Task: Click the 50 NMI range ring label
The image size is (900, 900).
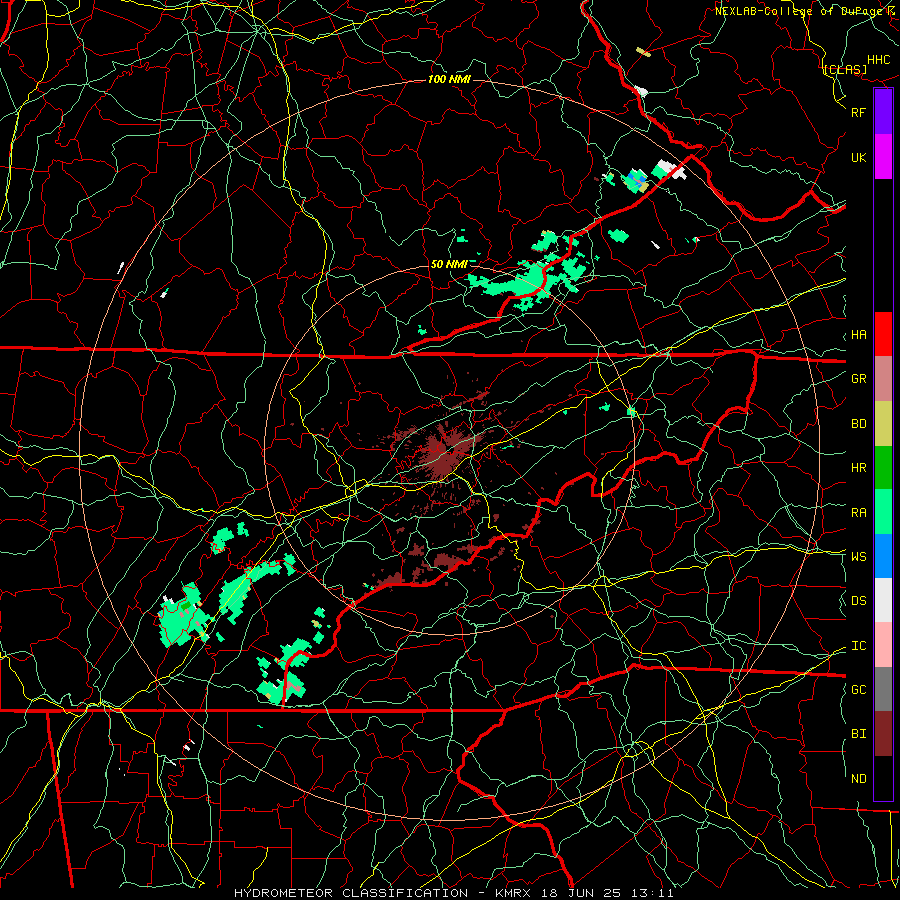Action: tap(449, 264)
